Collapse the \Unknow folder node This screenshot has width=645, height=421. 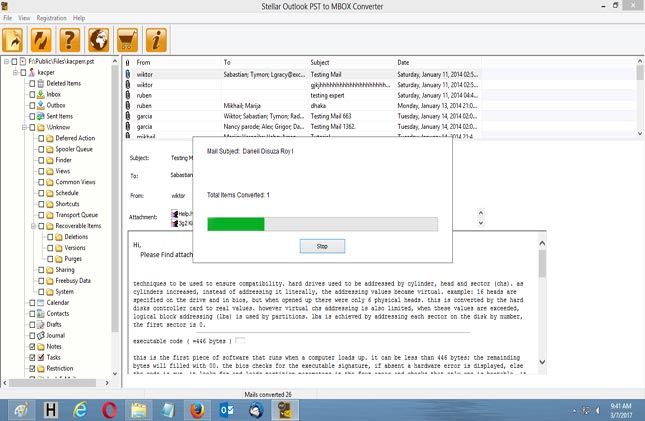pyautogui.click(x=24, y=127)
